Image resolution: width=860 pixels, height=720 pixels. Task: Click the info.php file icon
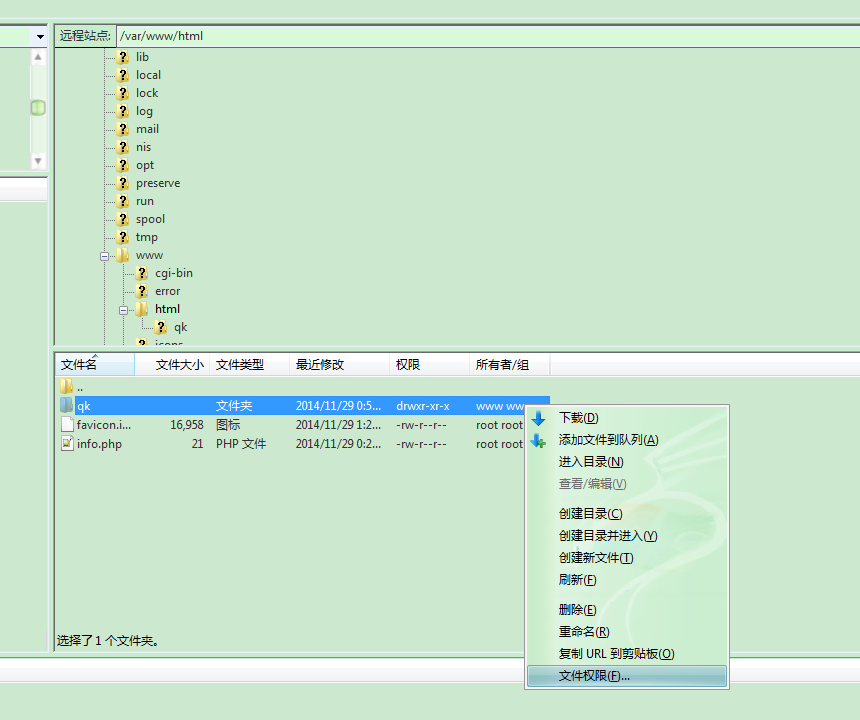[x=67, y=444]
